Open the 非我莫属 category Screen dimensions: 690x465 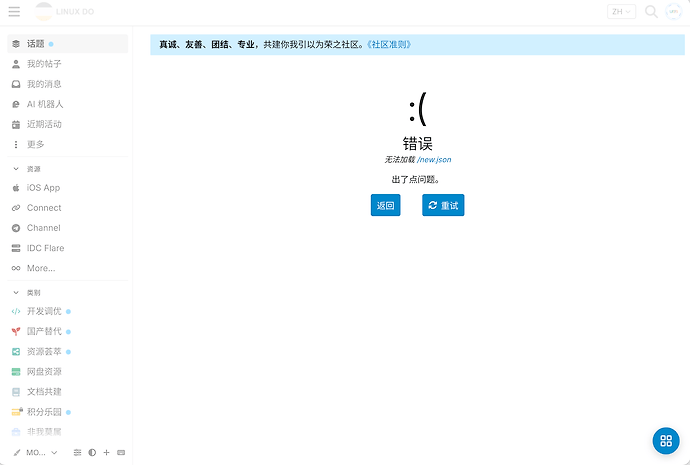point(67,432)
